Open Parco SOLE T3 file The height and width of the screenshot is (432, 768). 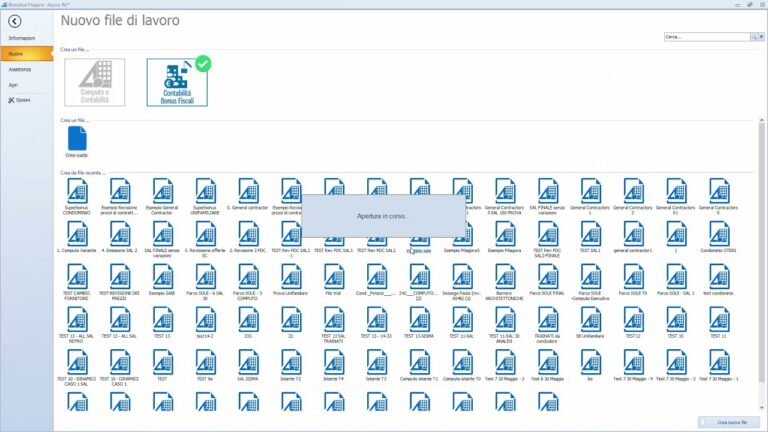[x=633, y=280]
